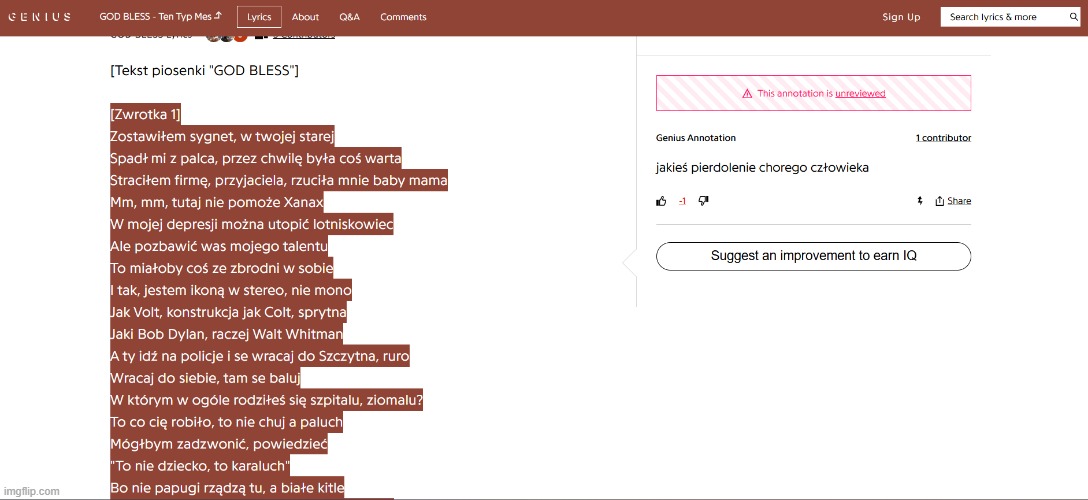Click Suggest an improvement to earn IQ
Screen dimensions: 1088x500
tap(813, 256)
